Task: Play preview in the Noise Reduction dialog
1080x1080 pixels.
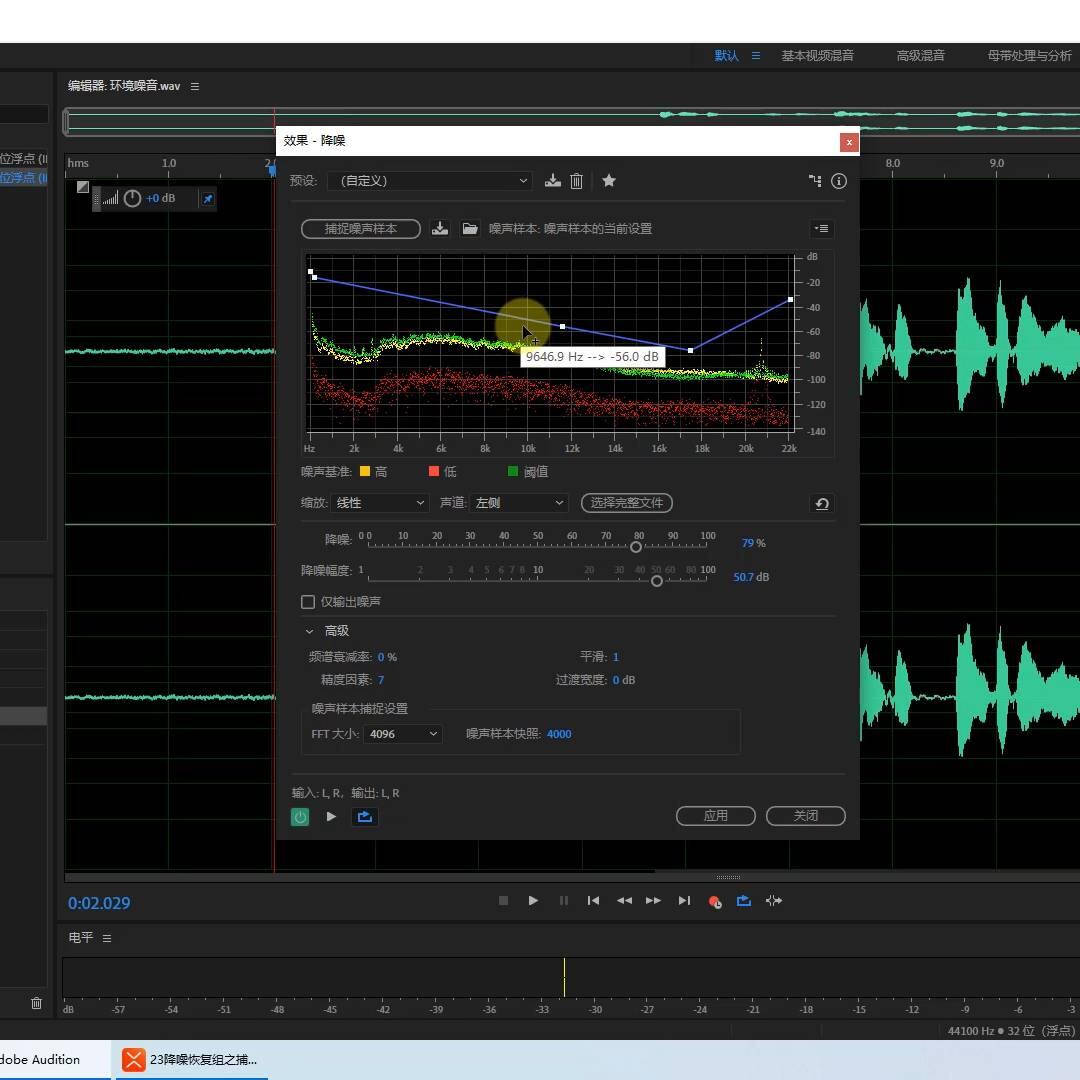Action: pos(331,816)
